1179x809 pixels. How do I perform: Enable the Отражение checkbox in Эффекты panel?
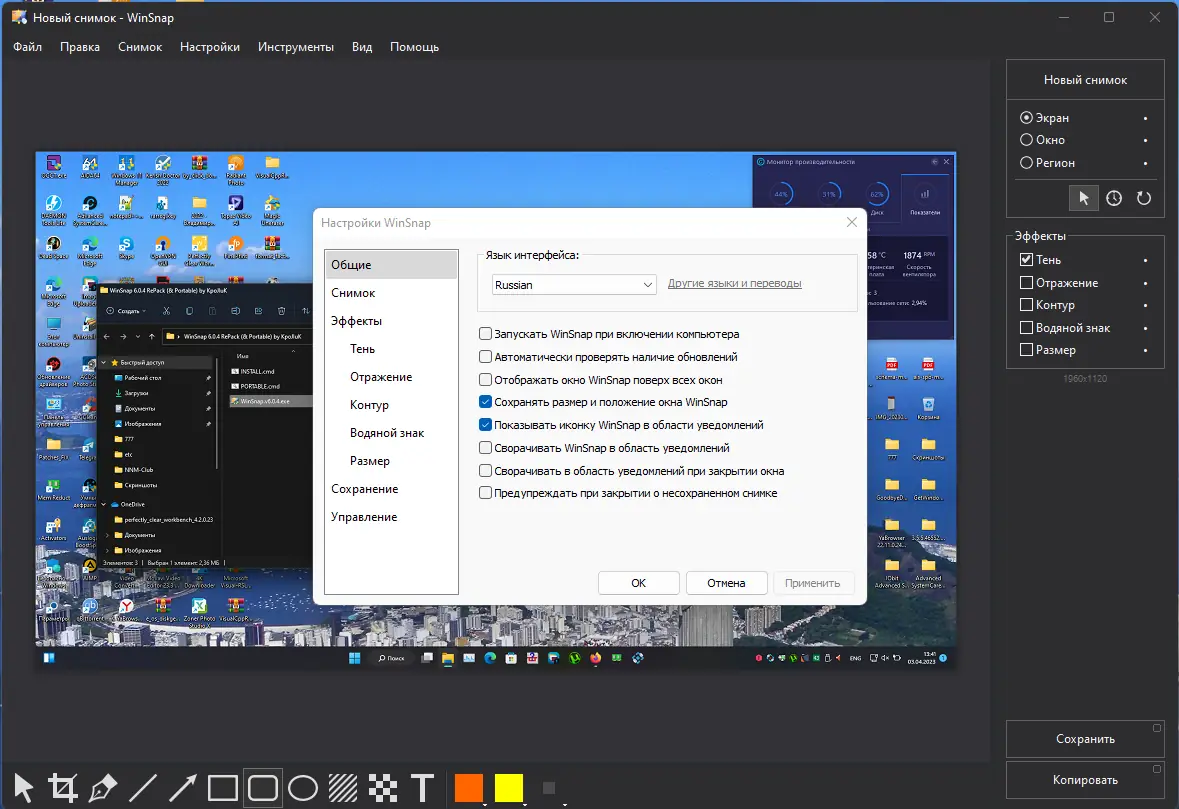pos(1026,283)
